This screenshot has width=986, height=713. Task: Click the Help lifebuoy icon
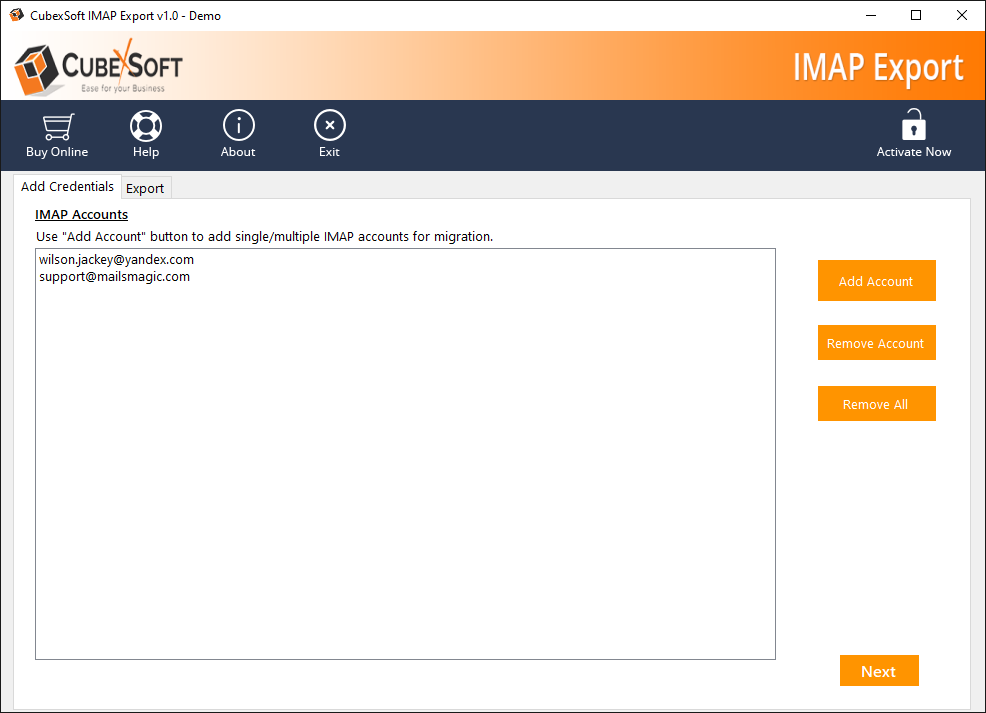[x=146, y=126]
